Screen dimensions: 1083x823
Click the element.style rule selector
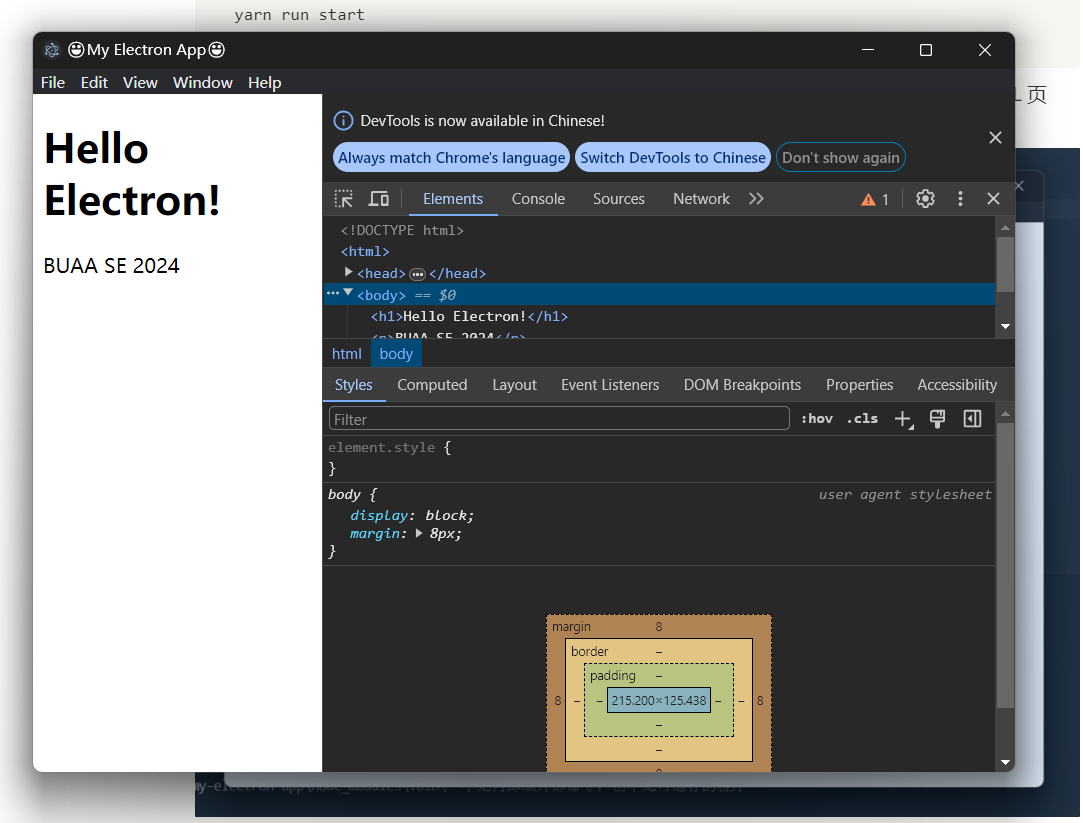click(381, 447)
